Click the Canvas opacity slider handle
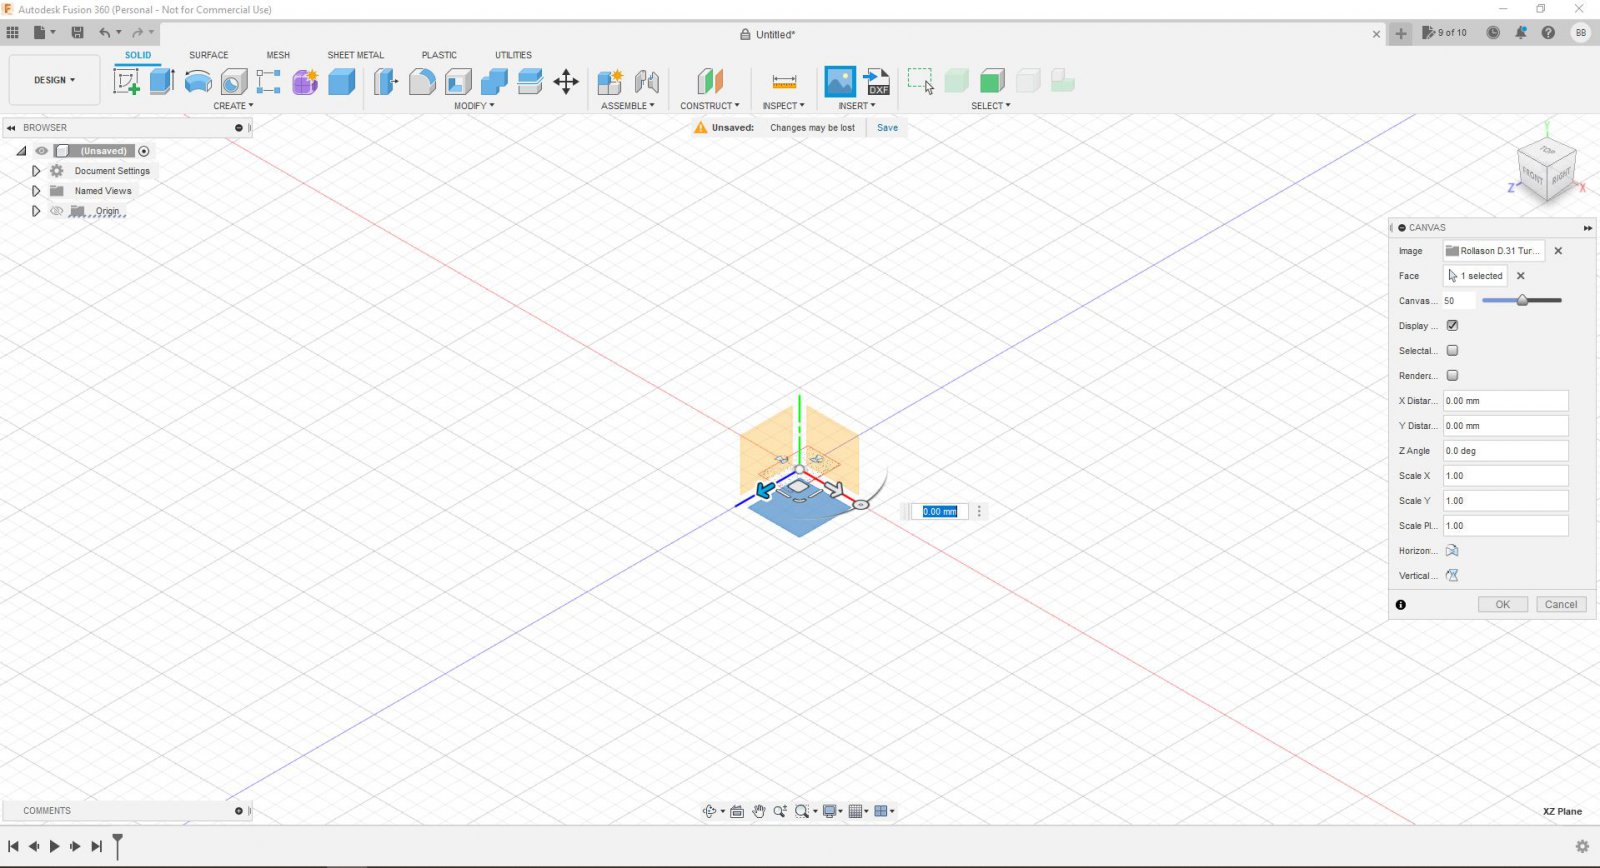The width and height of the screenshot is (1600, 868). [1522, 300]
